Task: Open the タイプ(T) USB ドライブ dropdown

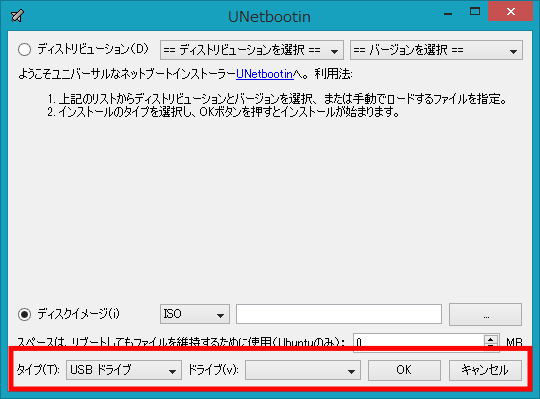Action: click(124, 370)
